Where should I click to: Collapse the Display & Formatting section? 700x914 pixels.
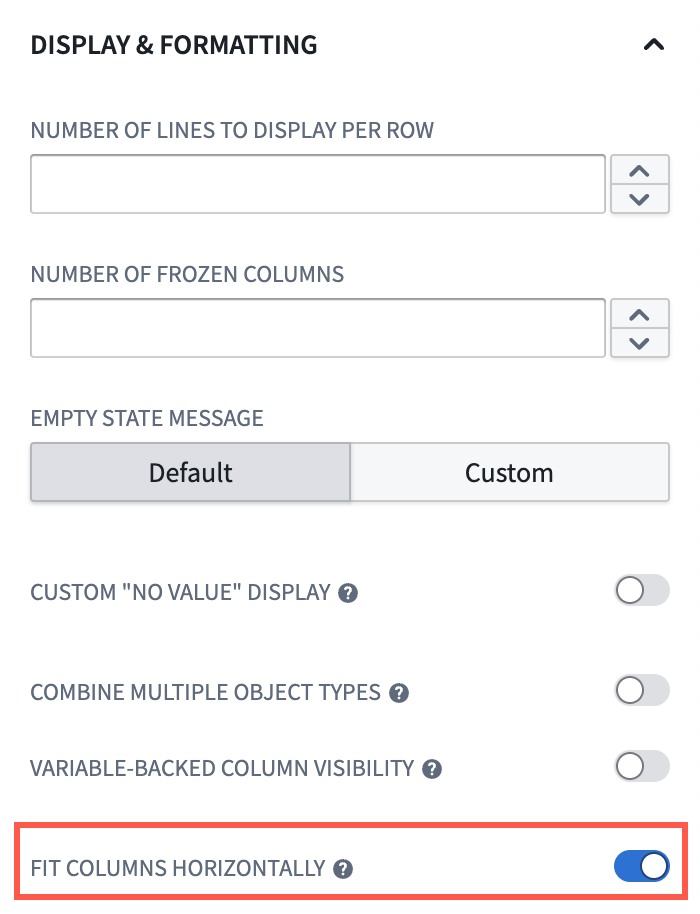(655, 44)
